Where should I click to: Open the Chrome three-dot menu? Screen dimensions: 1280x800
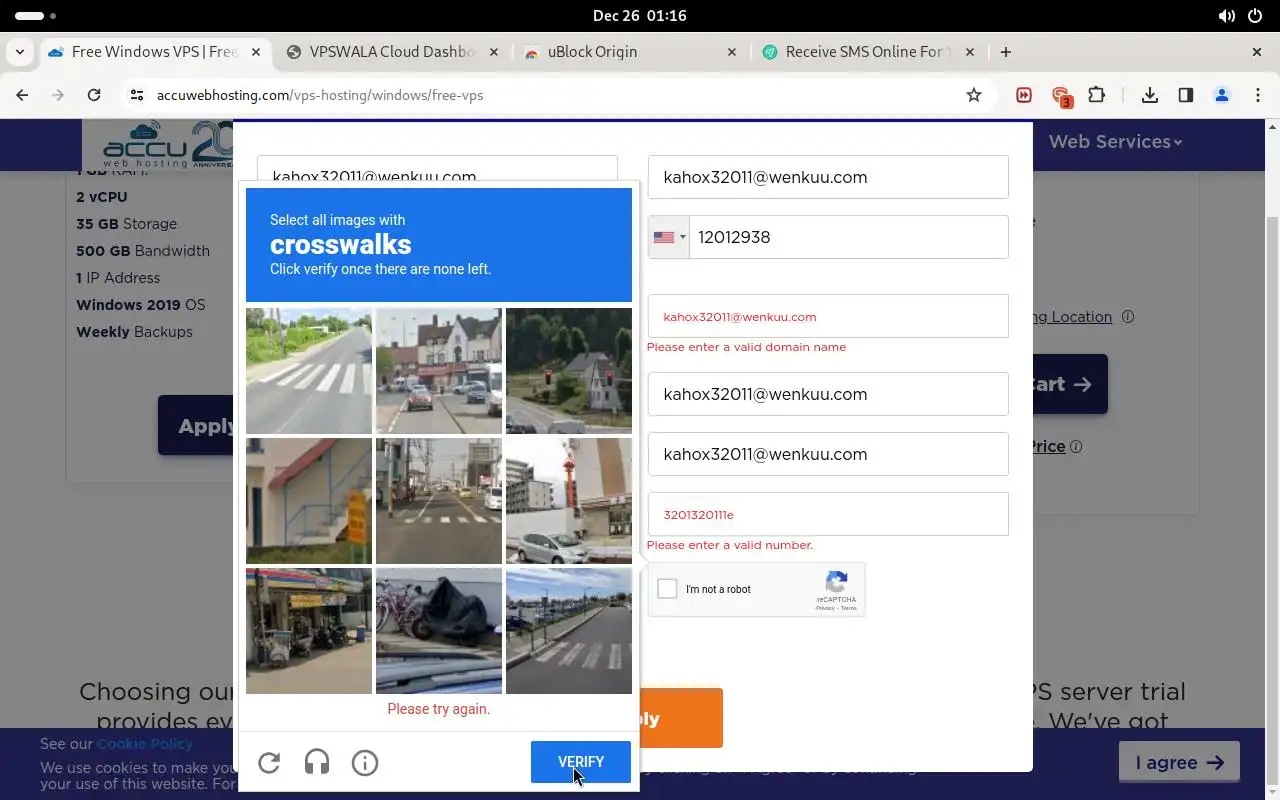pyautogui.click(x=1258, y=95)
